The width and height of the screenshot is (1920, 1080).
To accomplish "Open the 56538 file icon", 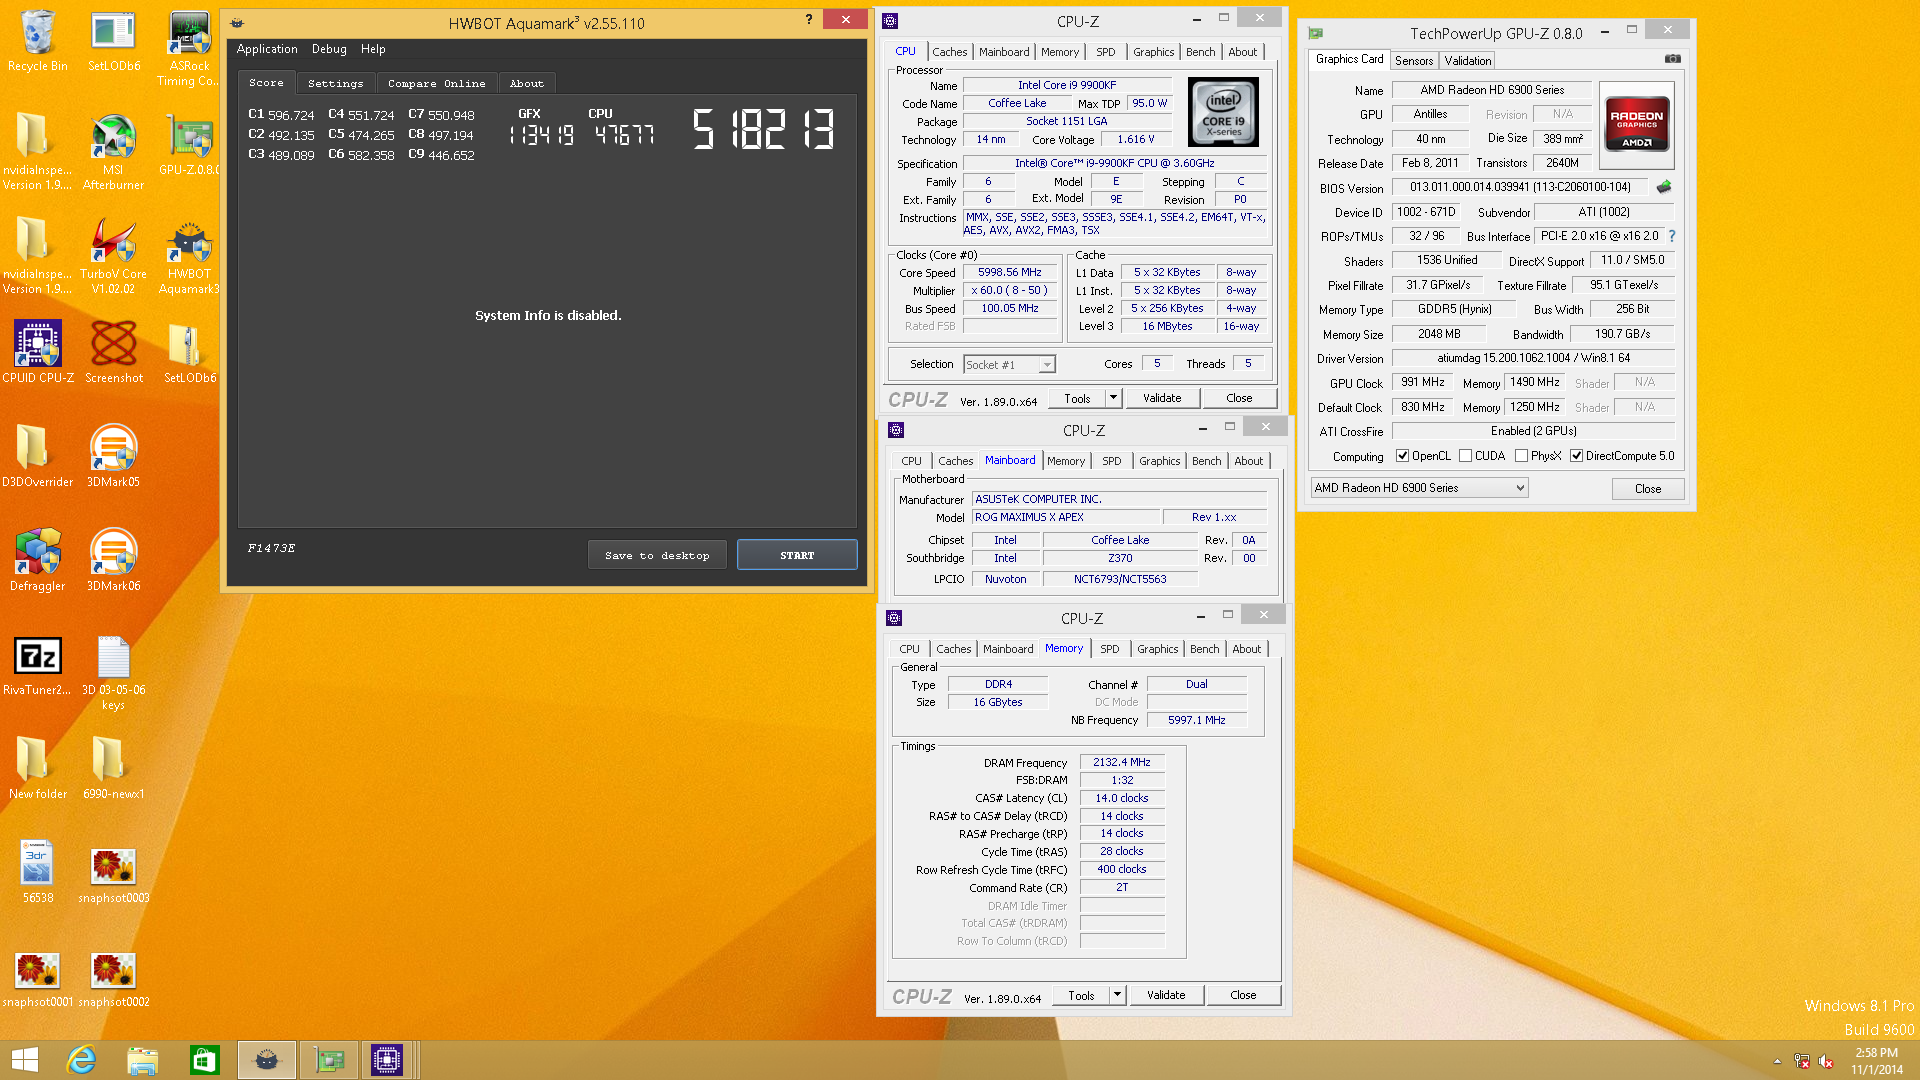I will tap(38, 872).
